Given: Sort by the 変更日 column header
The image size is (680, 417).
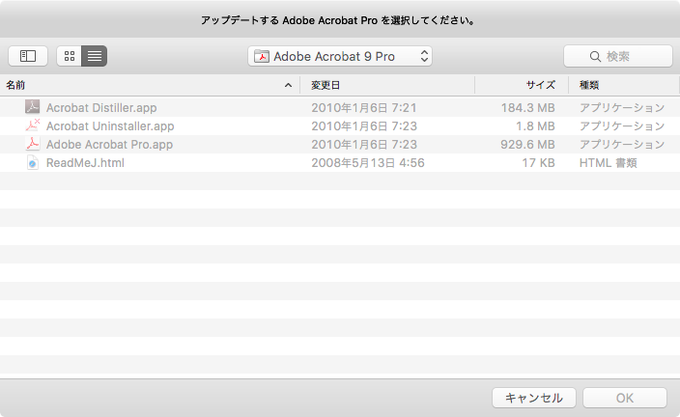Looking at the screenshot, I should [387, 85].
